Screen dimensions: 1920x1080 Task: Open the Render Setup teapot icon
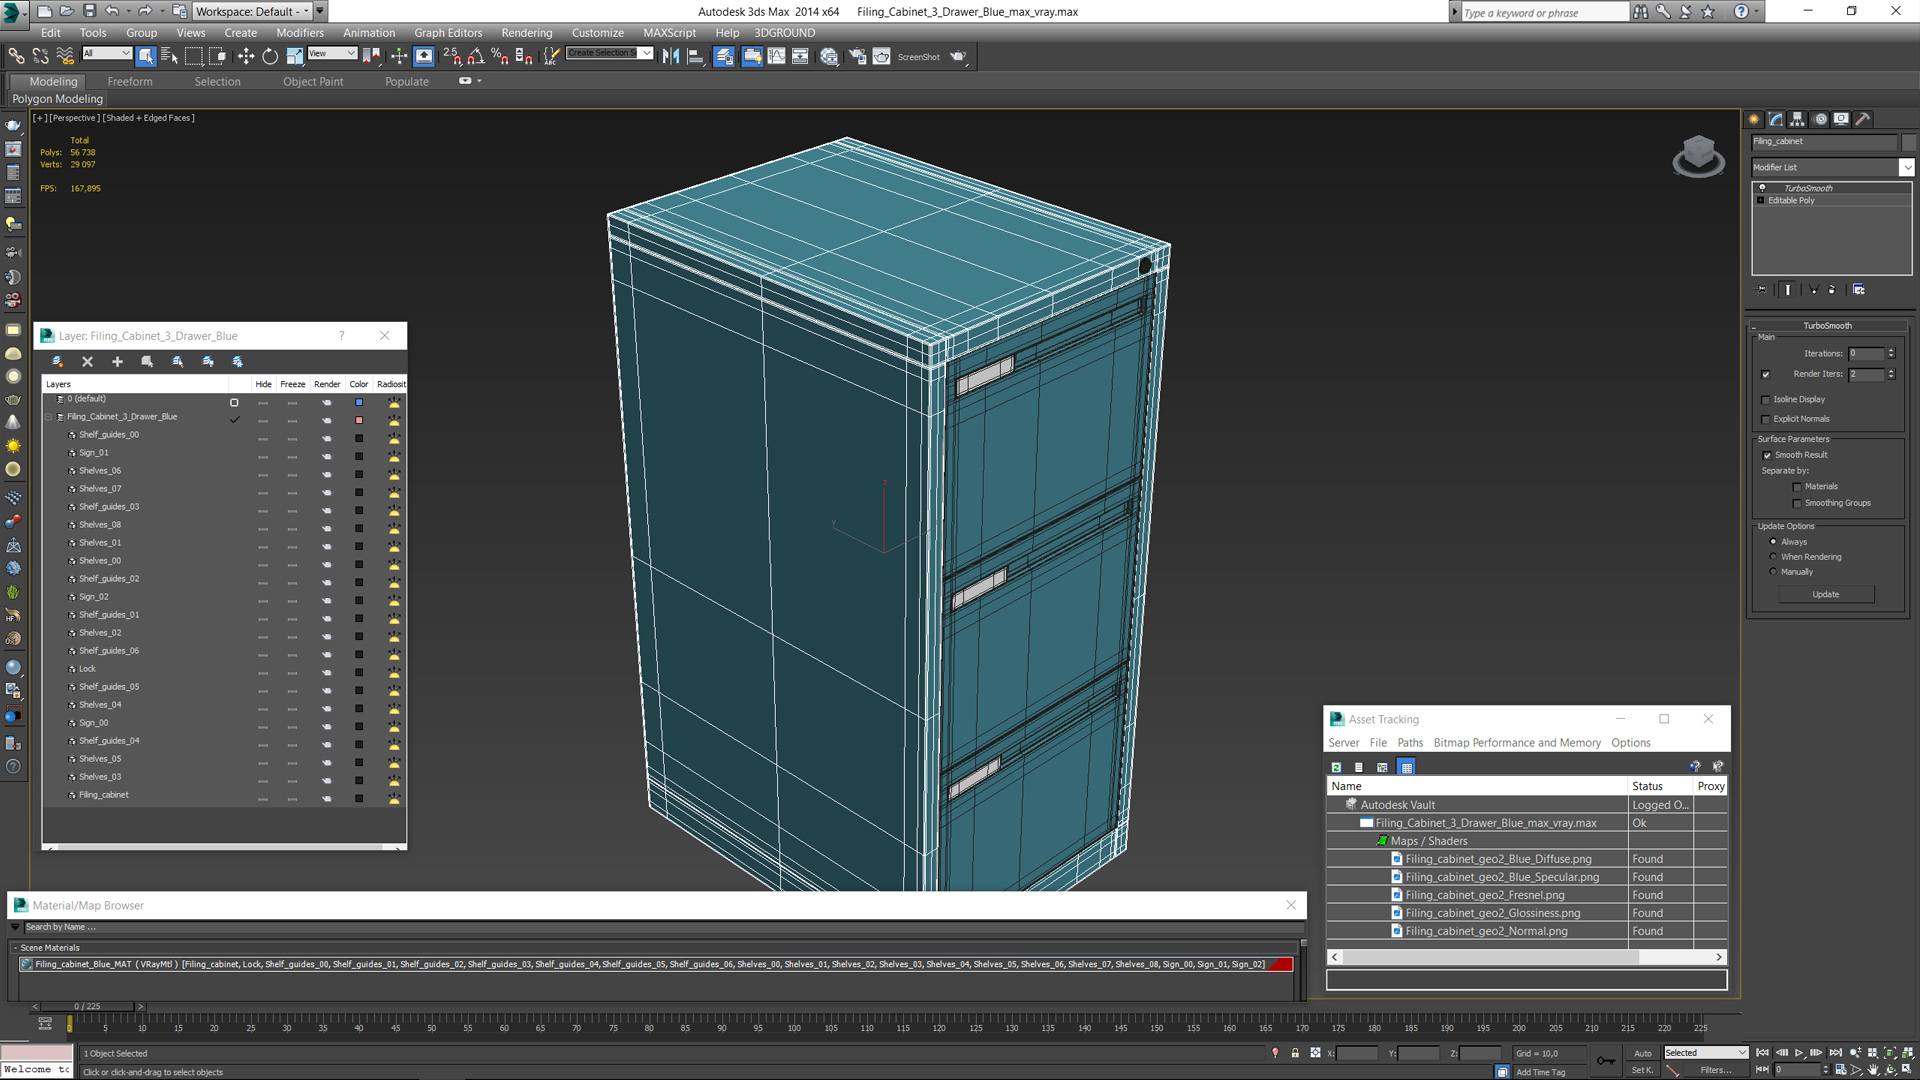tap(857, 57)
